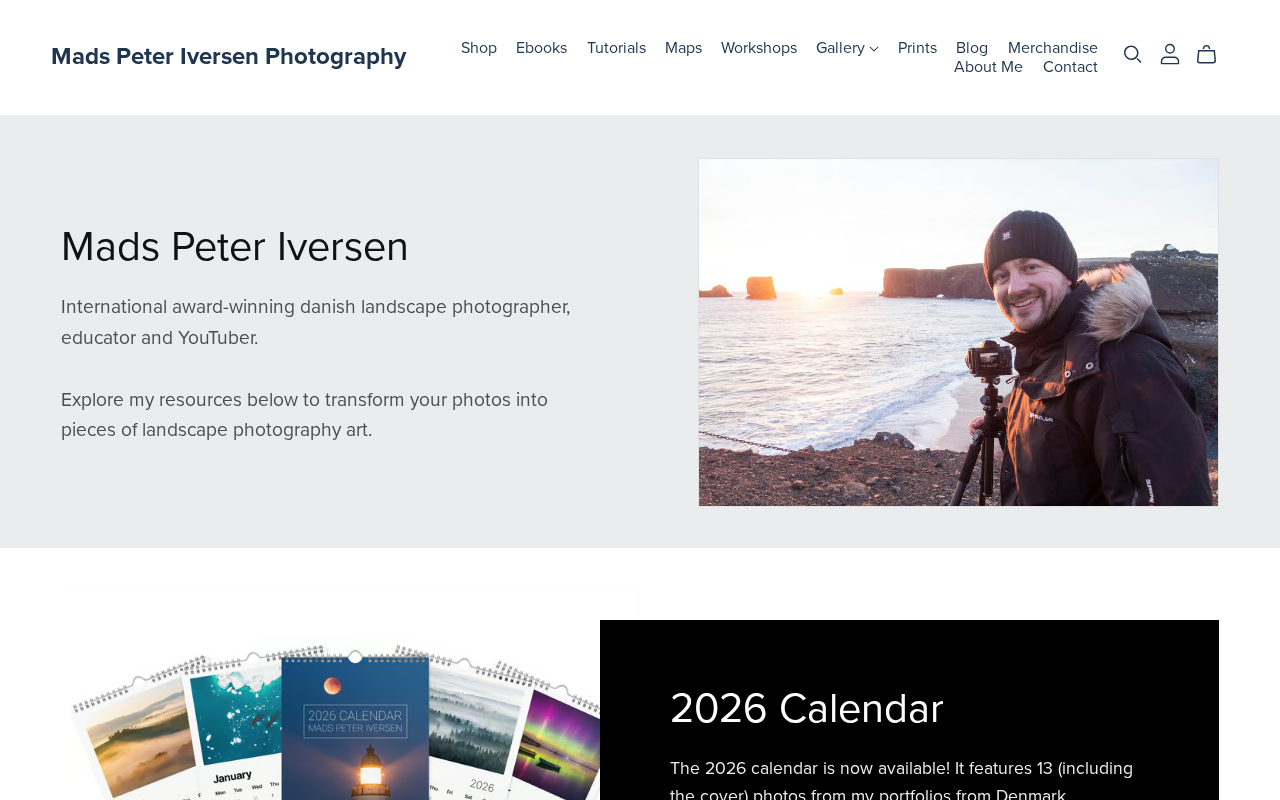
Task: Go to the Ebooks page
Action: [541, 48]
